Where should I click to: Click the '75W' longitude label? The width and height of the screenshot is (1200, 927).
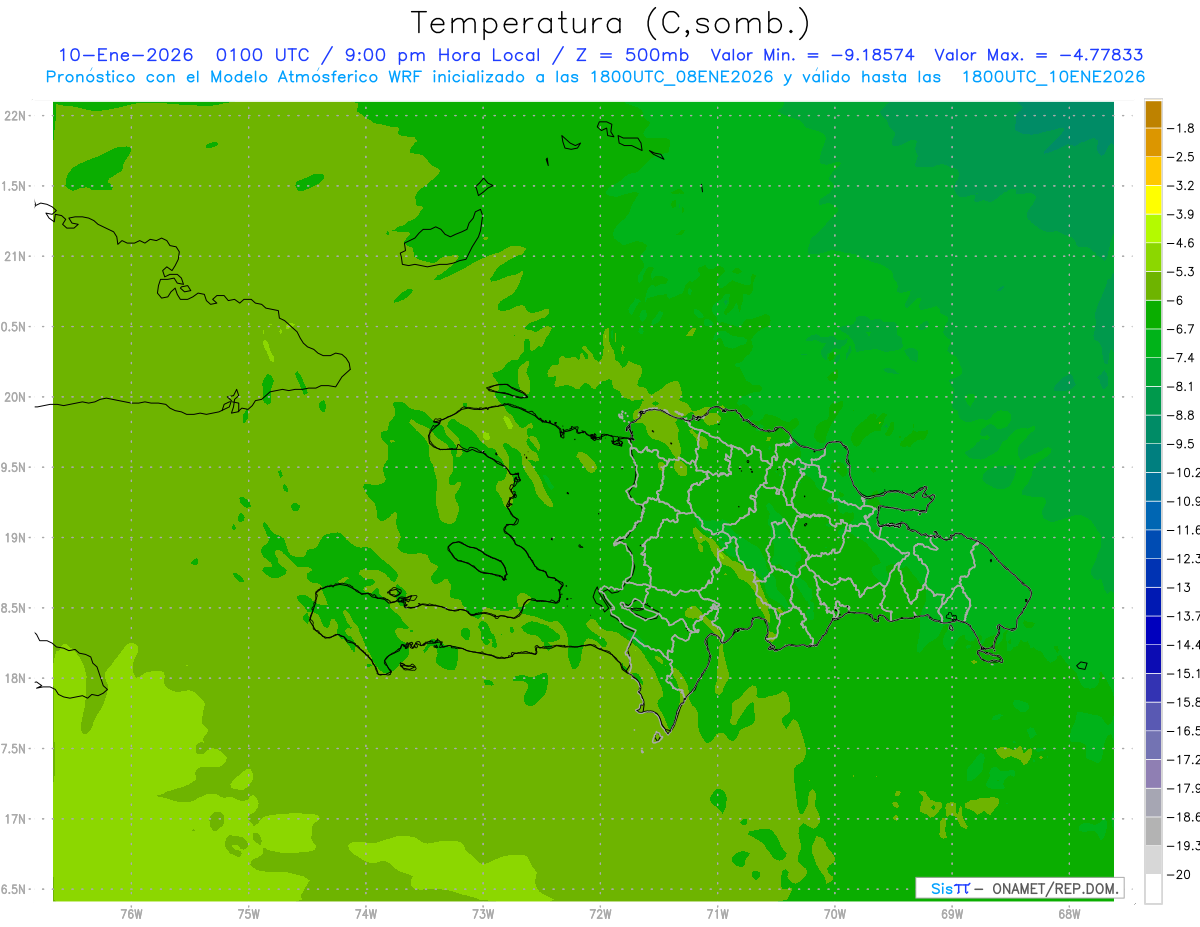(249, 914)
